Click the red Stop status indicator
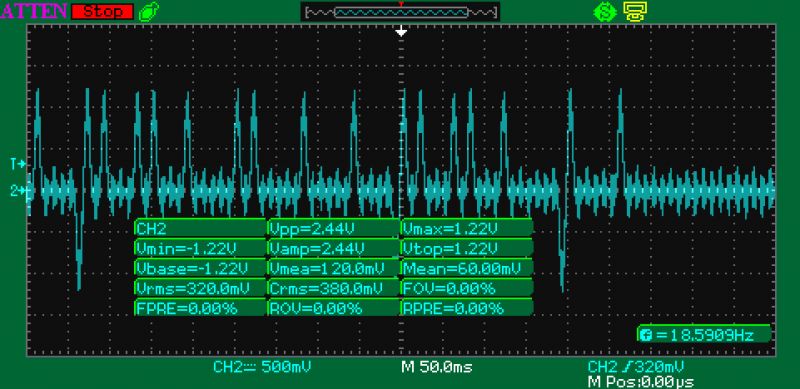 tap(103, 11)
